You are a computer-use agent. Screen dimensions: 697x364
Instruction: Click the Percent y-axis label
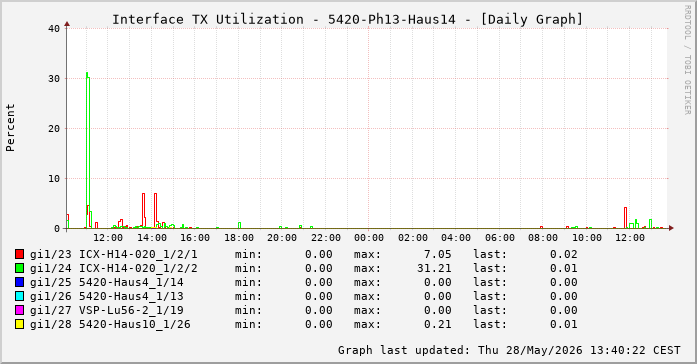[x=10, y=128]
